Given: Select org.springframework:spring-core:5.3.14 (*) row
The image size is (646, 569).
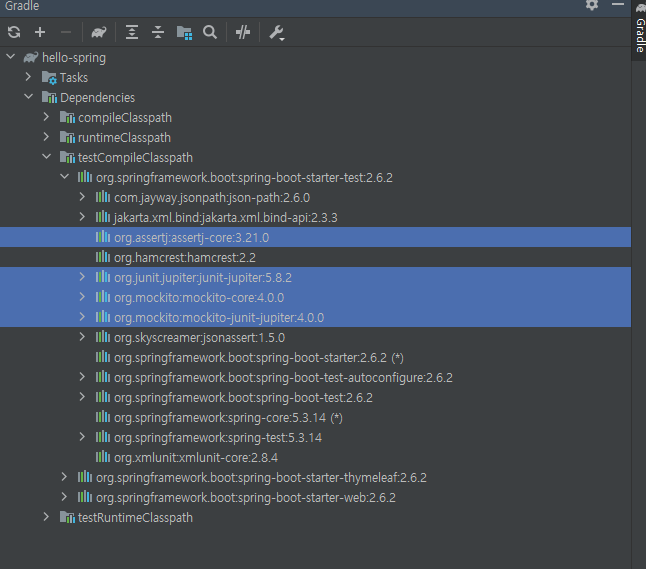Looking at the screenshot, I should point(315,417).
